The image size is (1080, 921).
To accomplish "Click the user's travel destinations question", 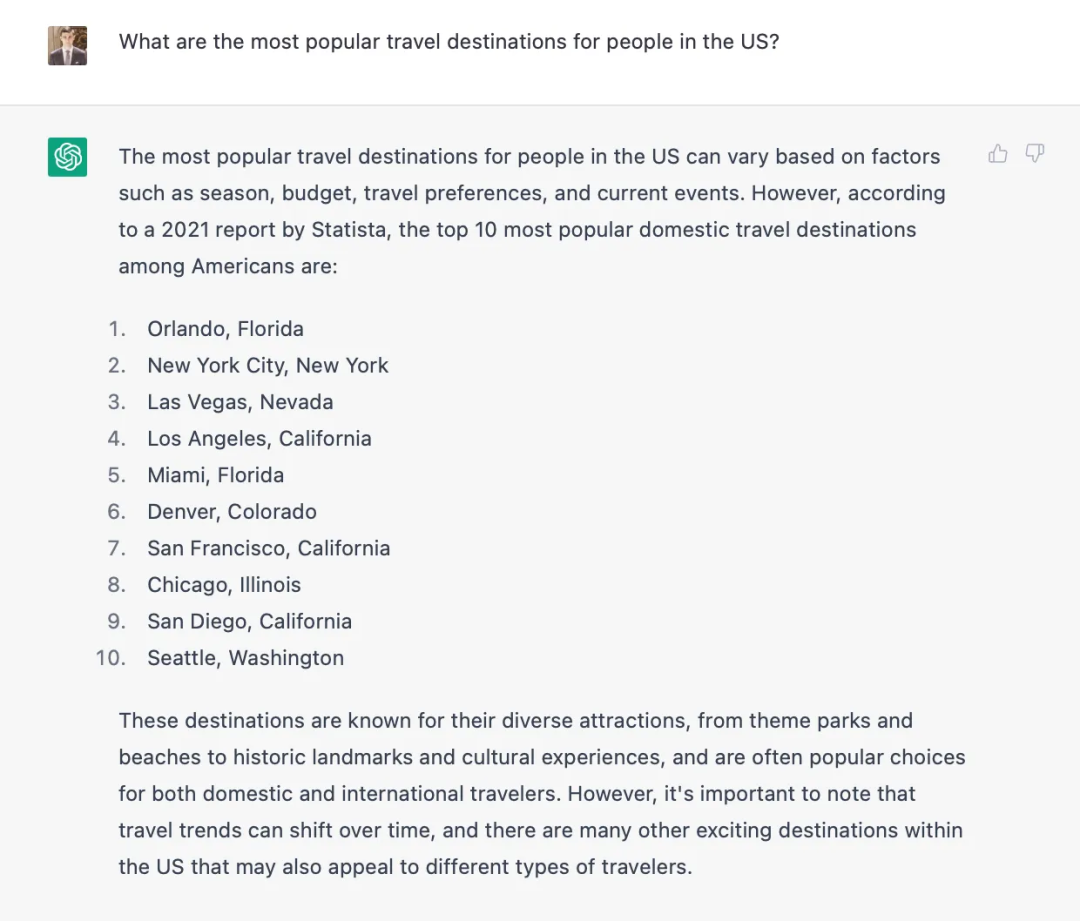I will pyautogui.click(x=448, y=42).
